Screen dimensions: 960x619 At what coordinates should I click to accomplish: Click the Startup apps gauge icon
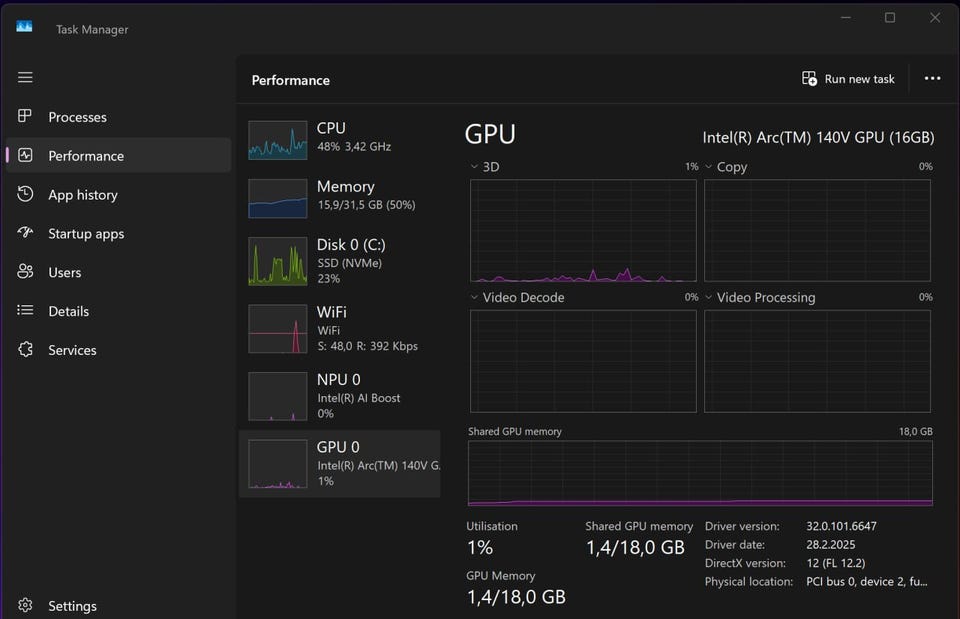(26, 233)
